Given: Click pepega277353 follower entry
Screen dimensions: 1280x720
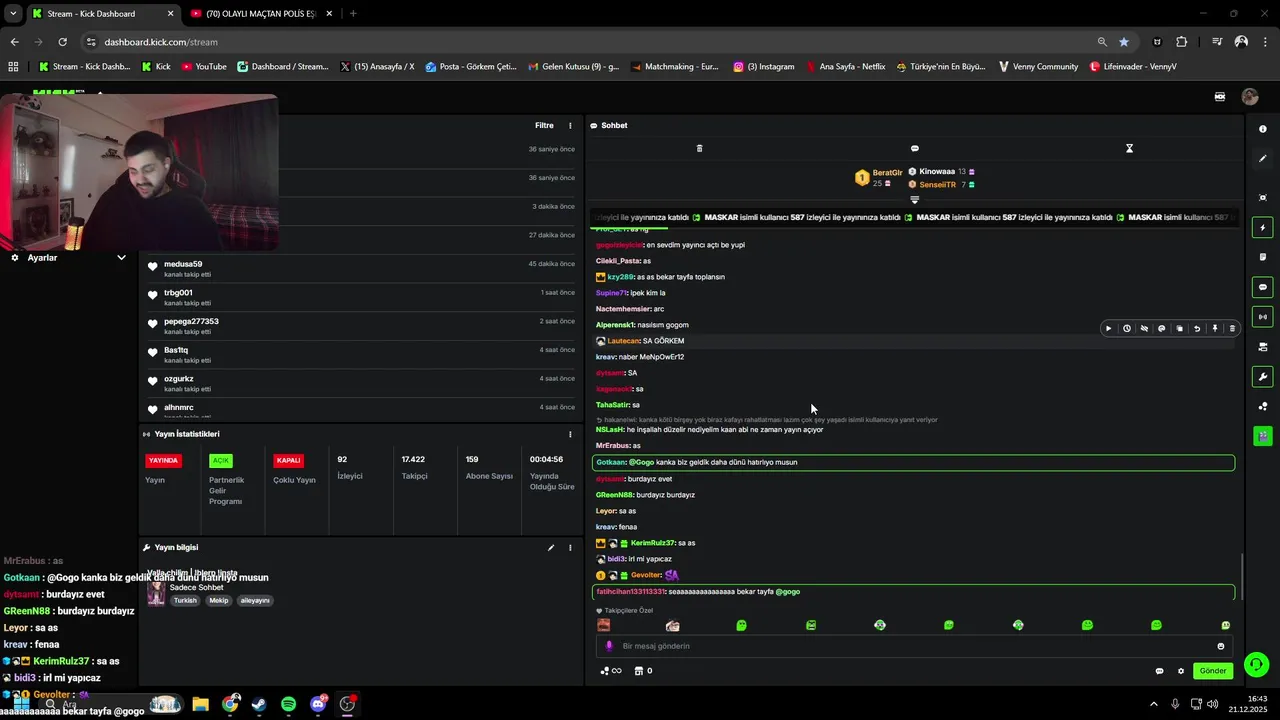Looking at the screenshot, I should tap(361, 326).
